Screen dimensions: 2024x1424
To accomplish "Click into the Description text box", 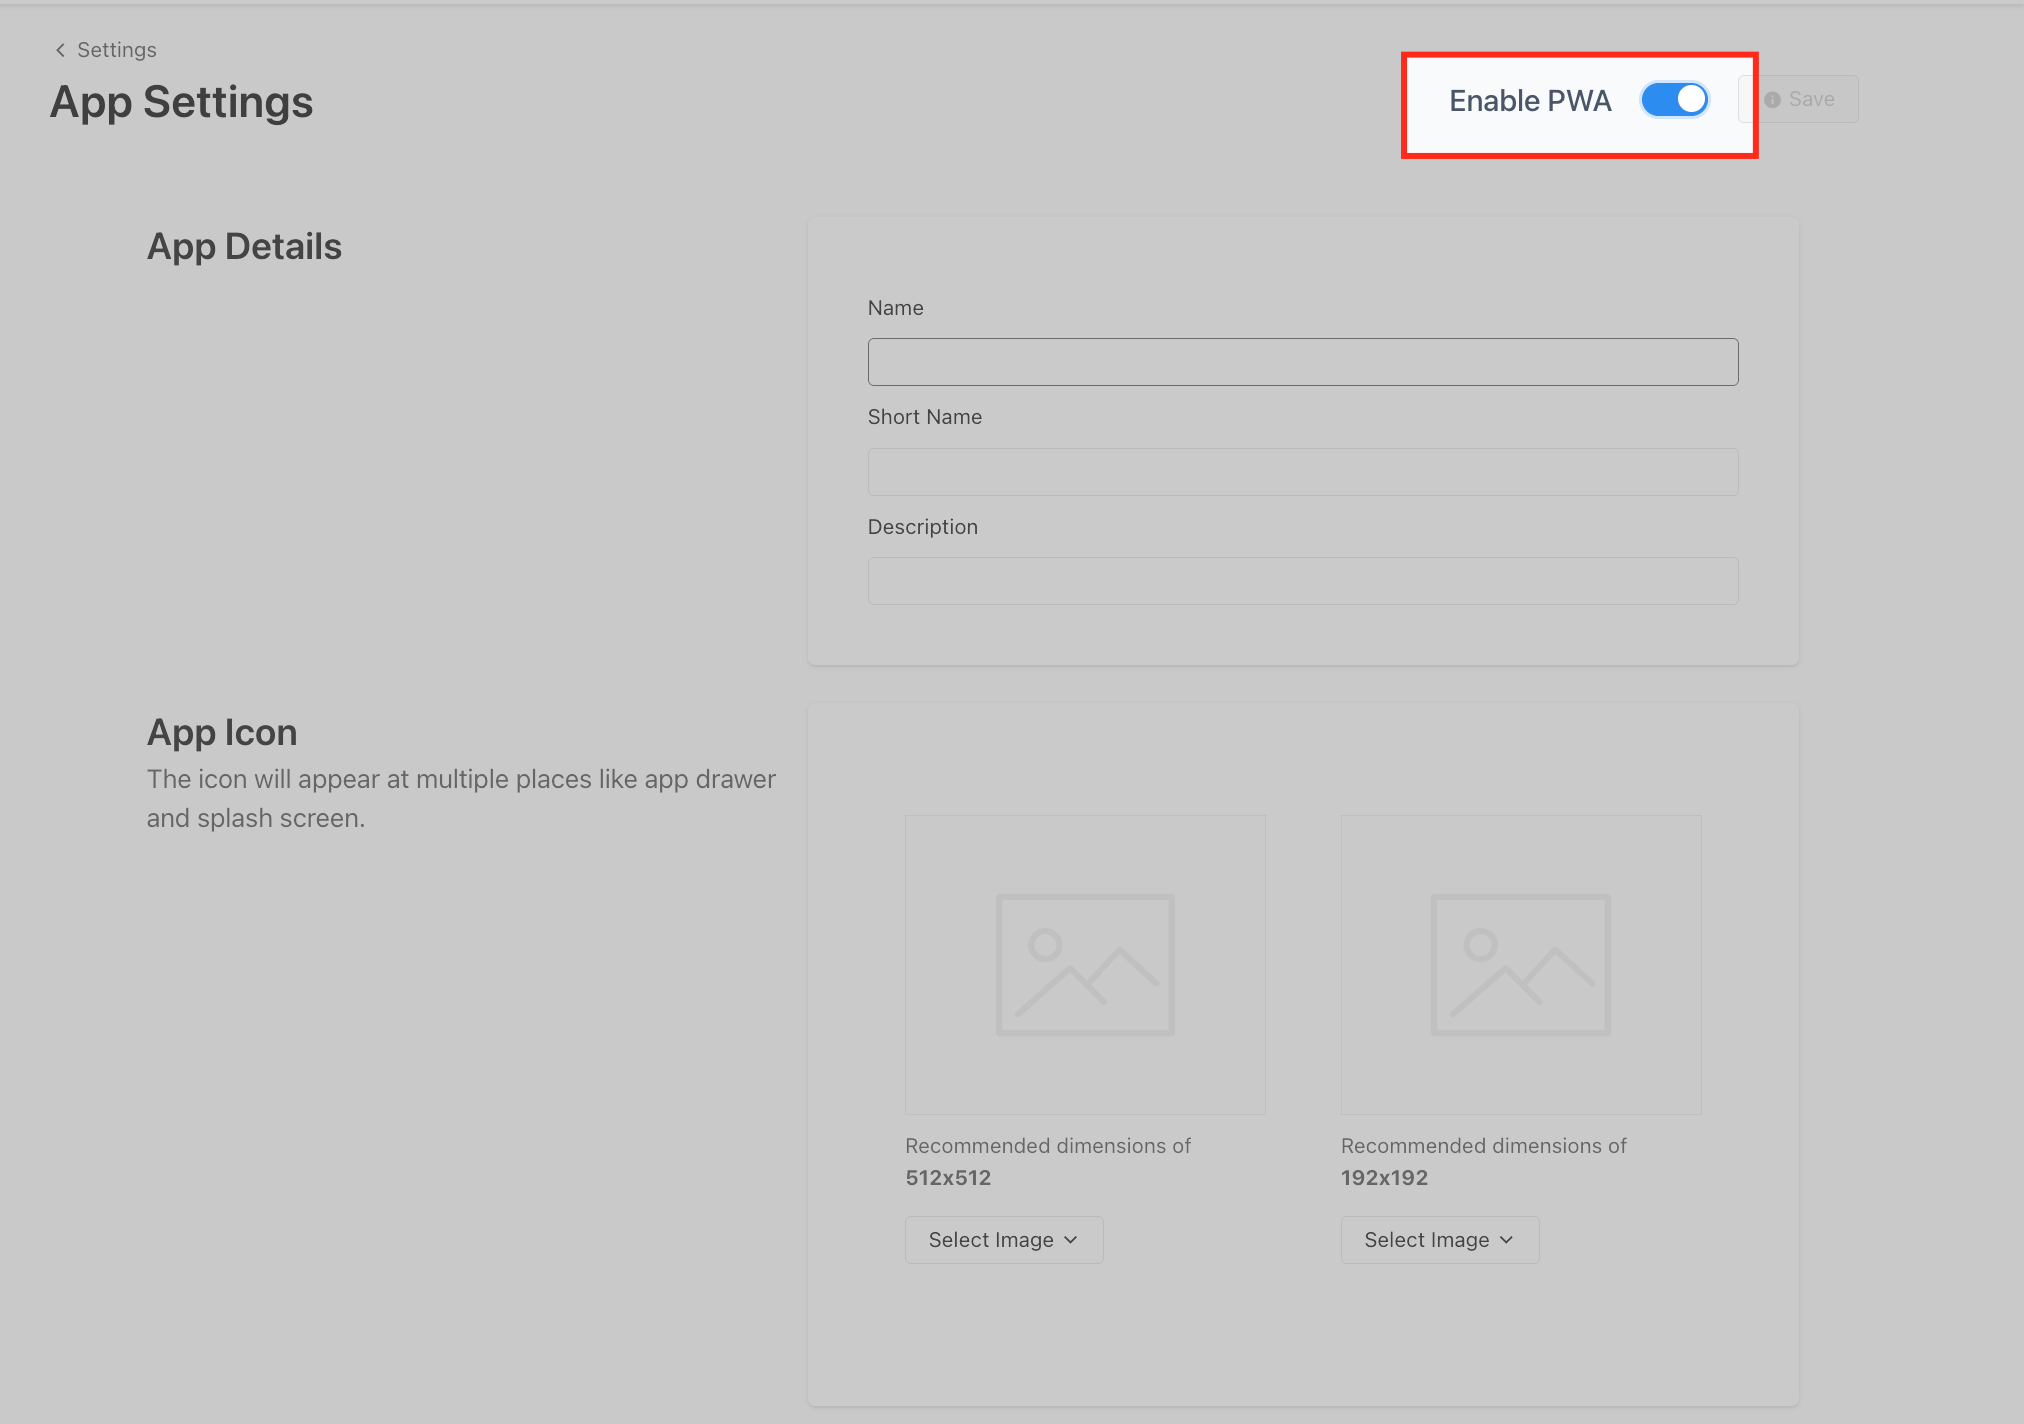I will click(x=1302, y=581).
